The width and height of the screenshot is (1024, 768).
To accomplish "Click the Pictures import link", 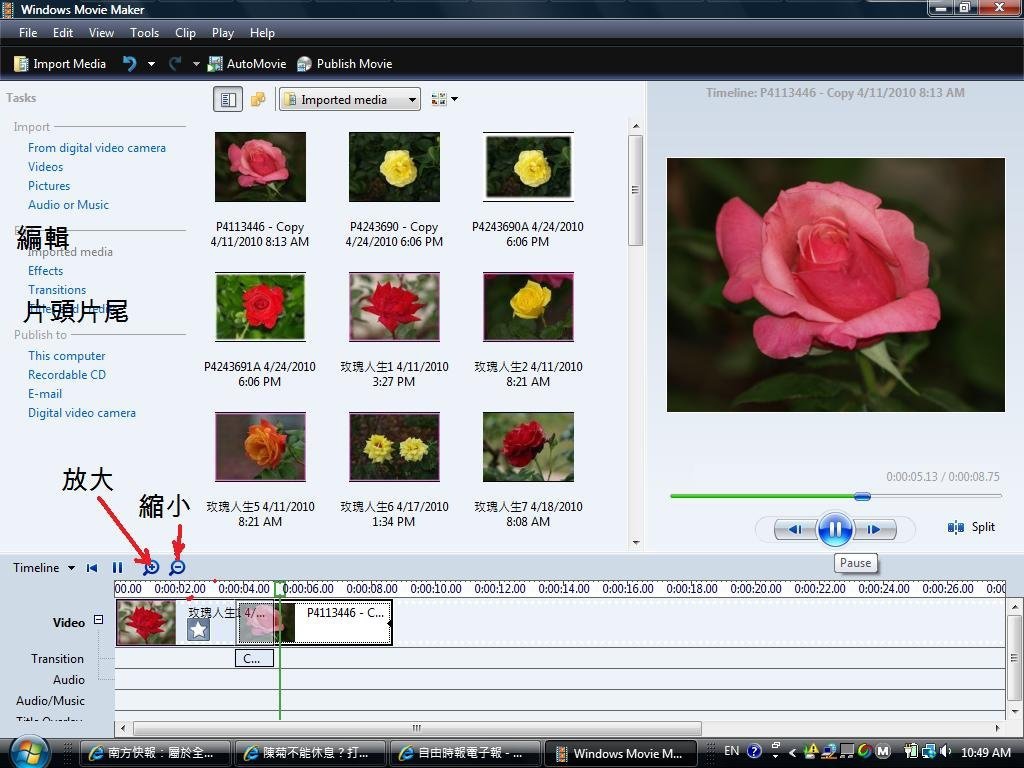I will 48,185.
